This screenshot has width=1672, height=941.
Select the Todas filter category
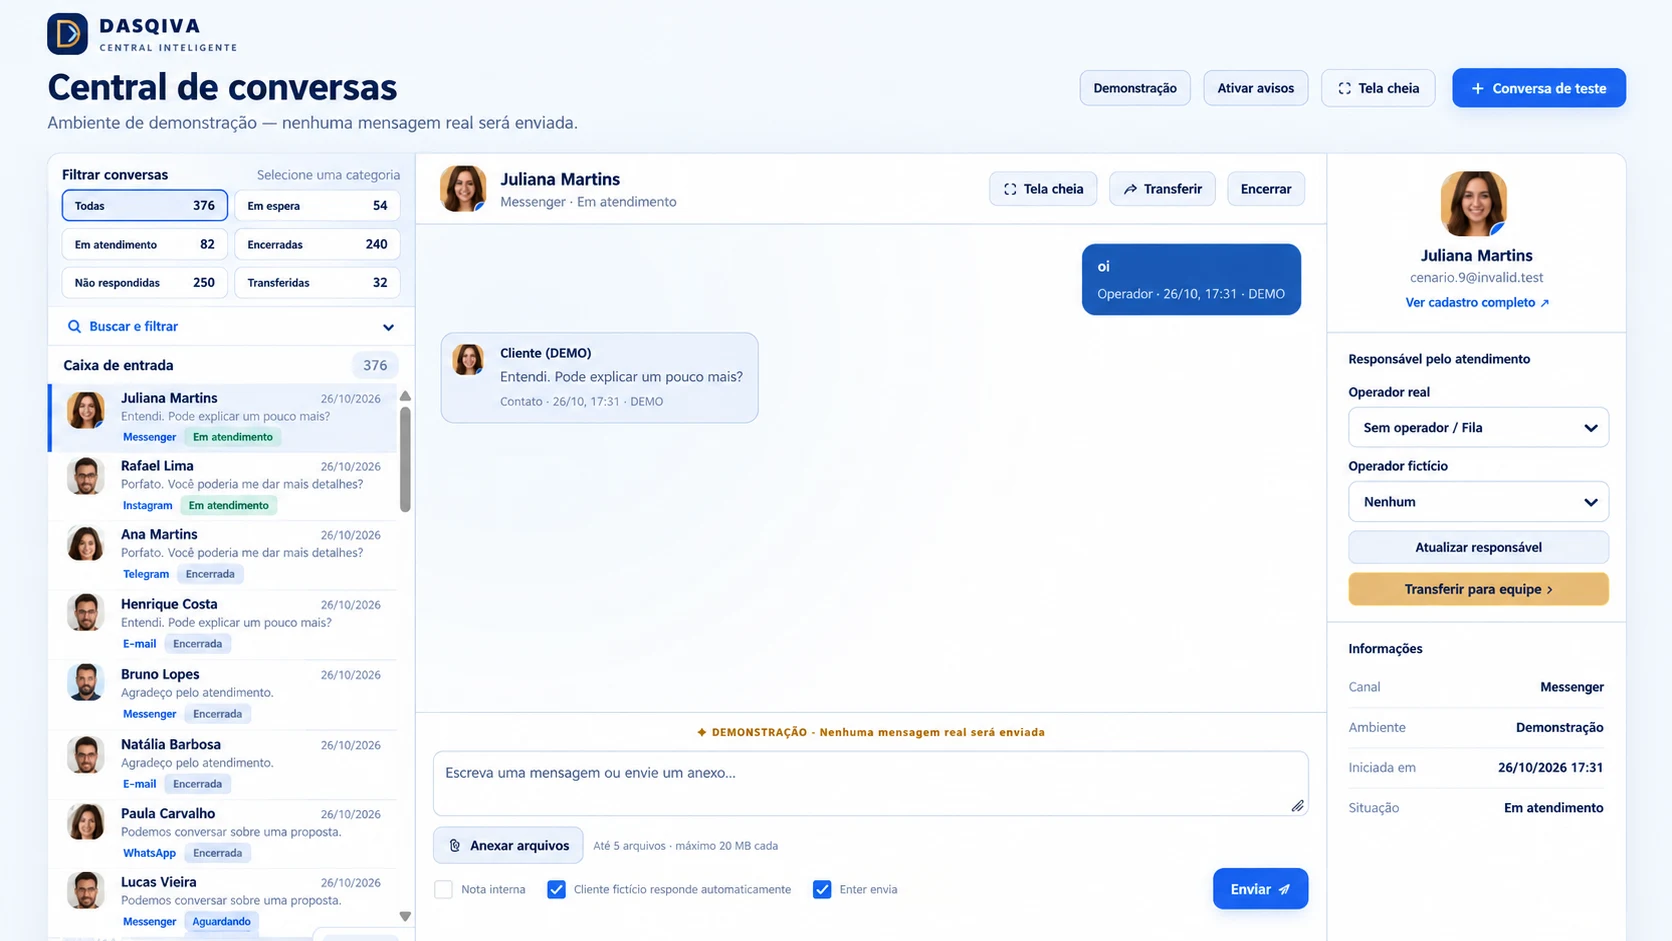click(145, 206)
